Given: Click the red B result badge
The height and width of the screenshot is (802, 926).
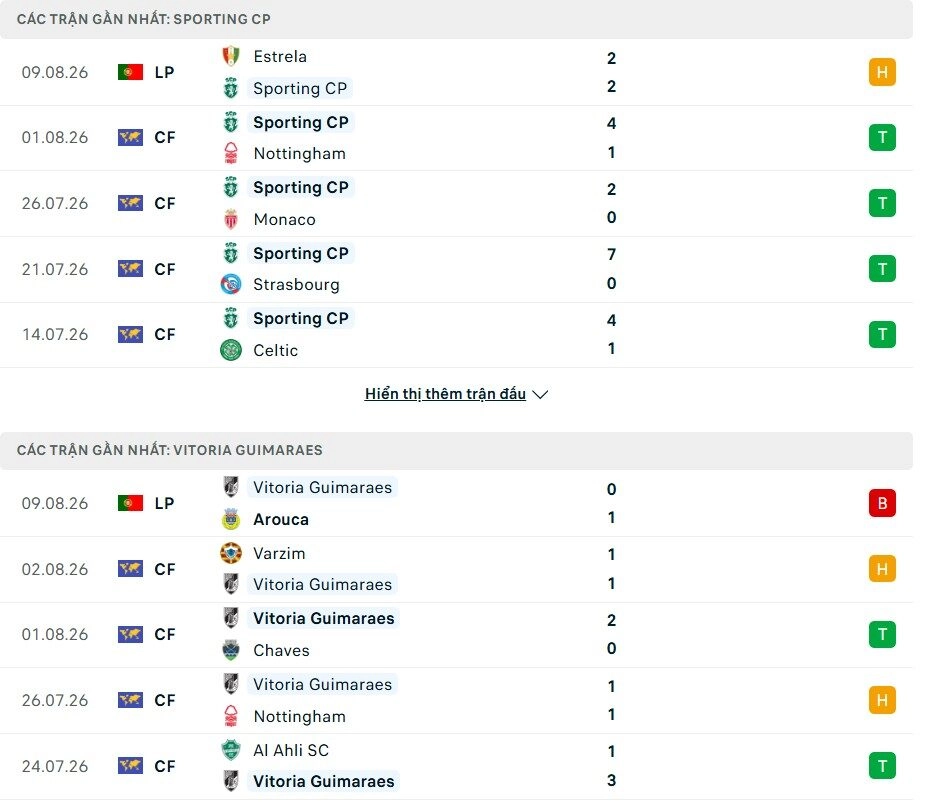Looking at the screenshot, I should (882, 503).
